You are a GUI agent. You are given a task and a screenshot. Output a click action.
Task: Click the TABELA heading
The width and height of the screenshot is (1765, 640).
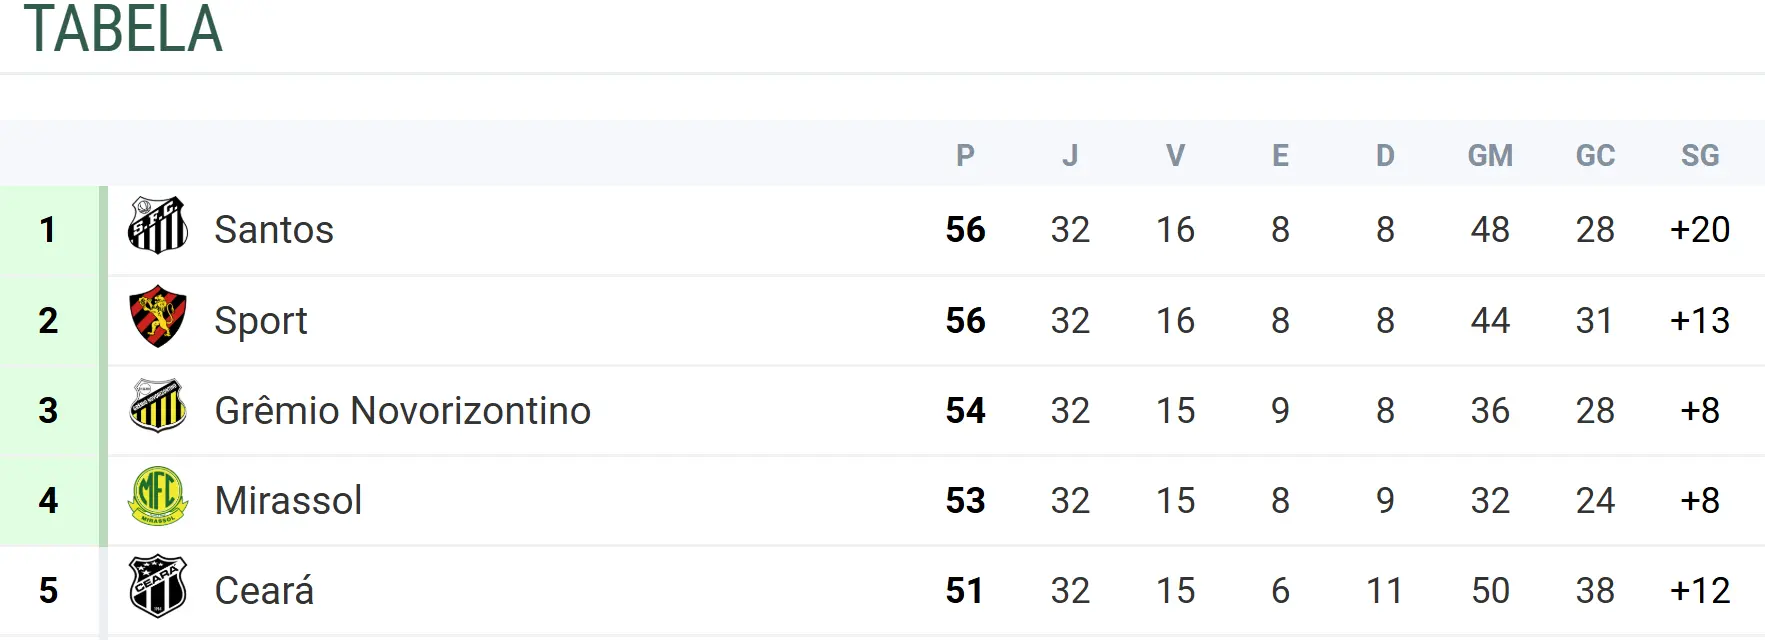click(123, 29)
